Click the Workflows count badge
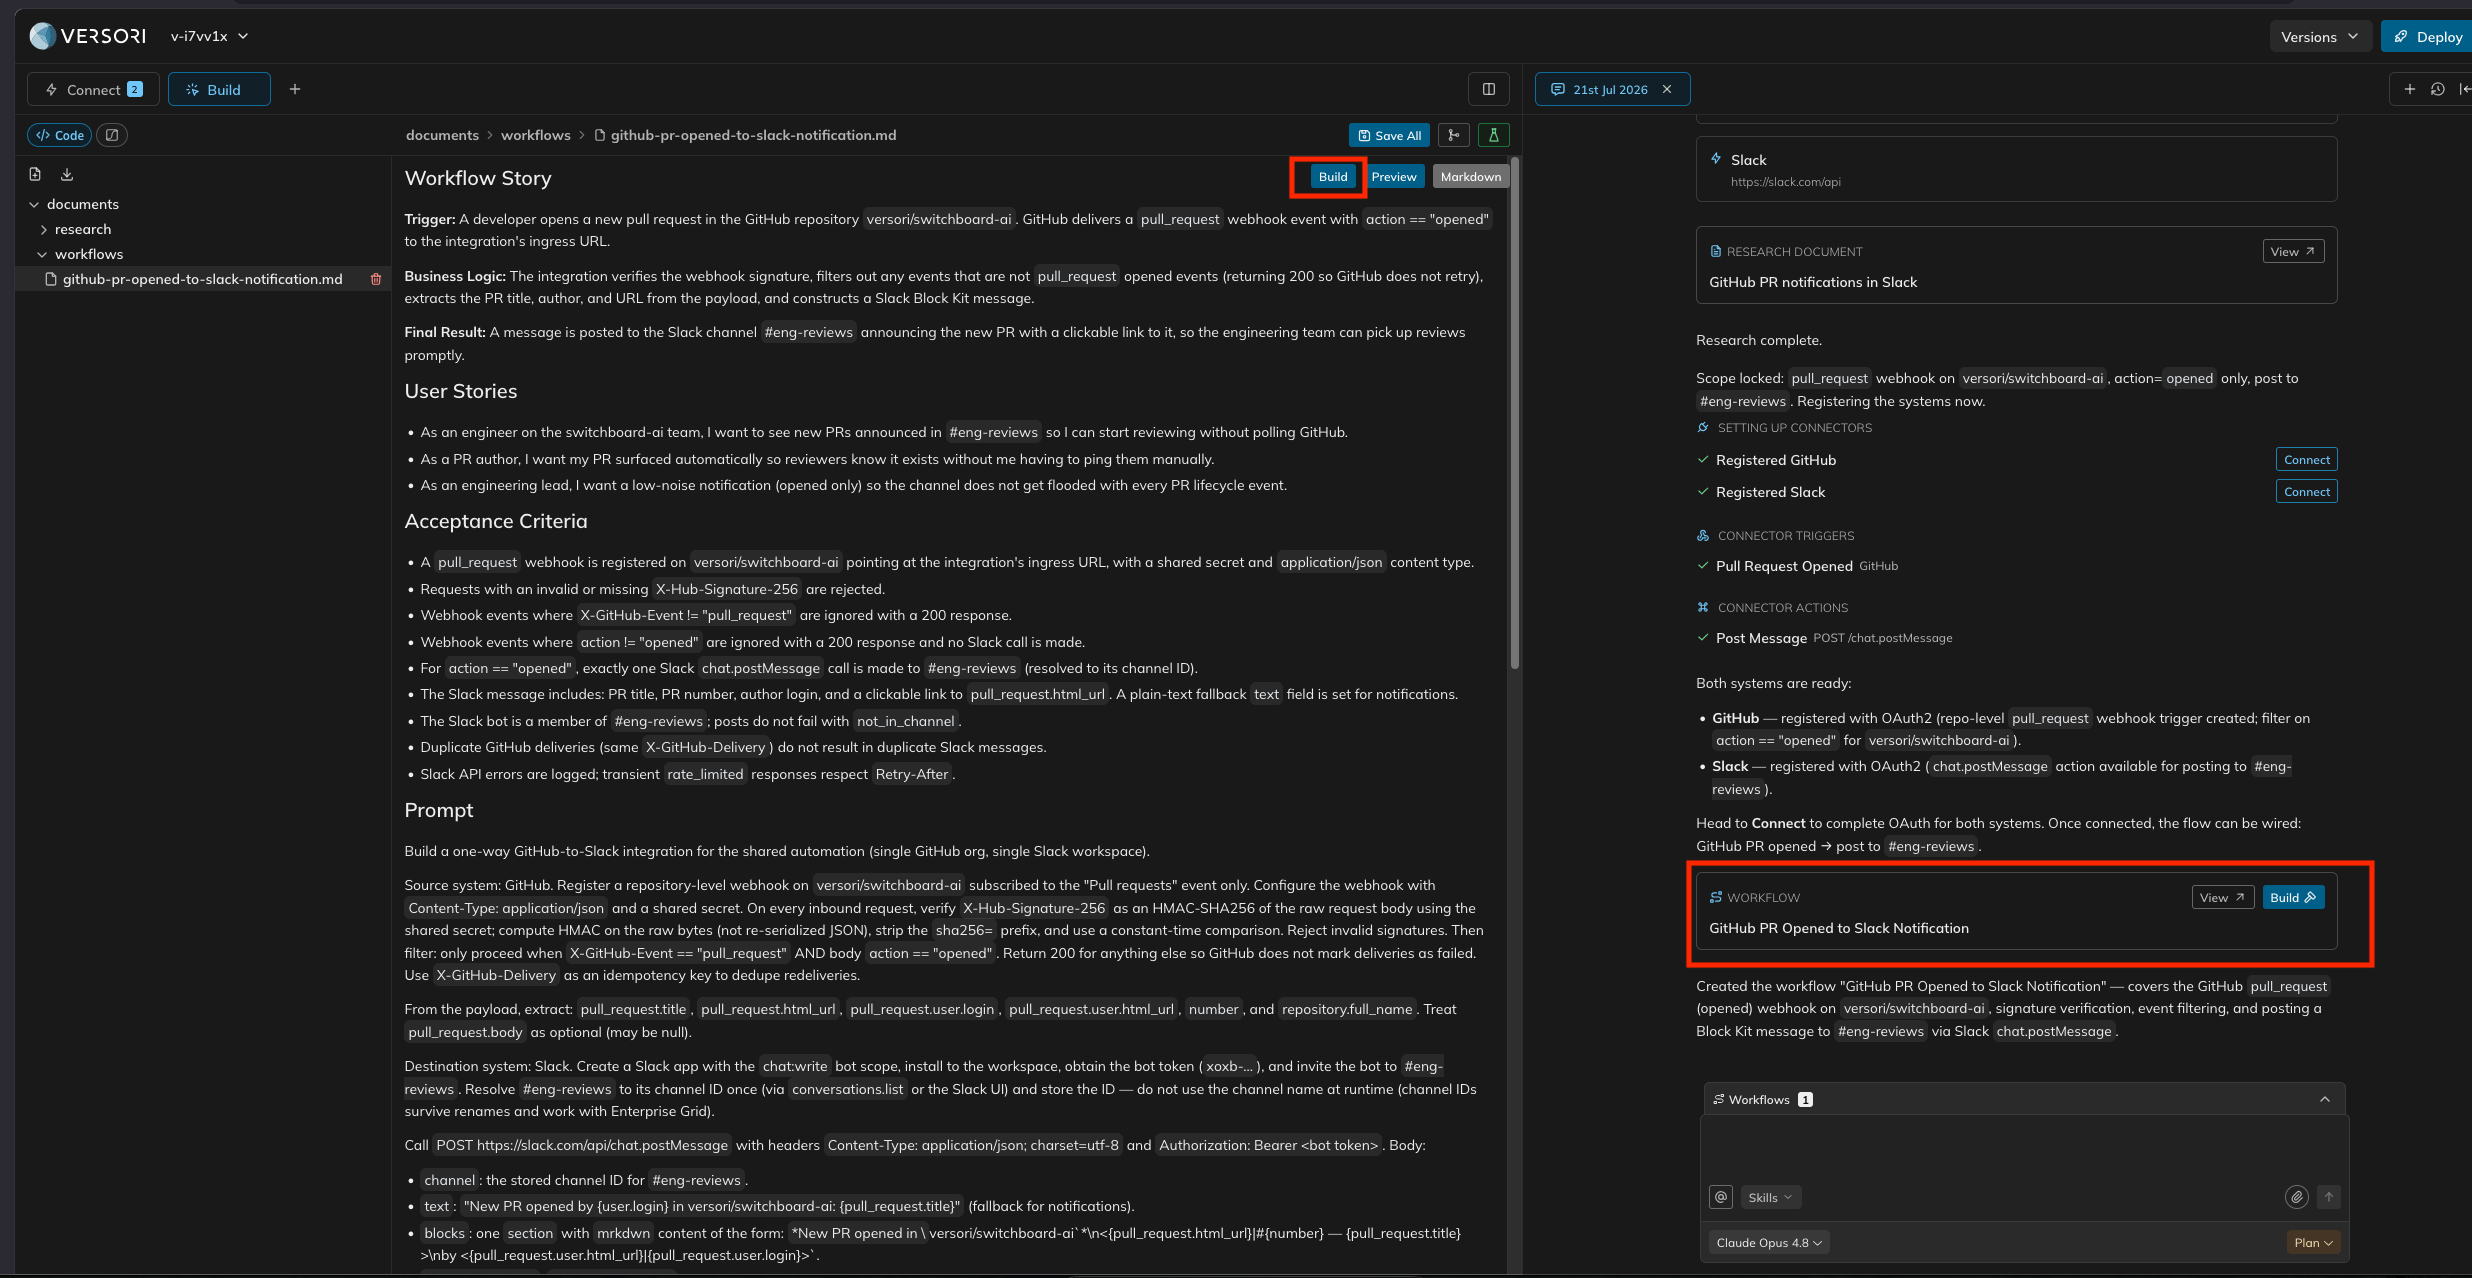The image size is (2472, 1278). pyautogui.click(x=1805, y=1099)
